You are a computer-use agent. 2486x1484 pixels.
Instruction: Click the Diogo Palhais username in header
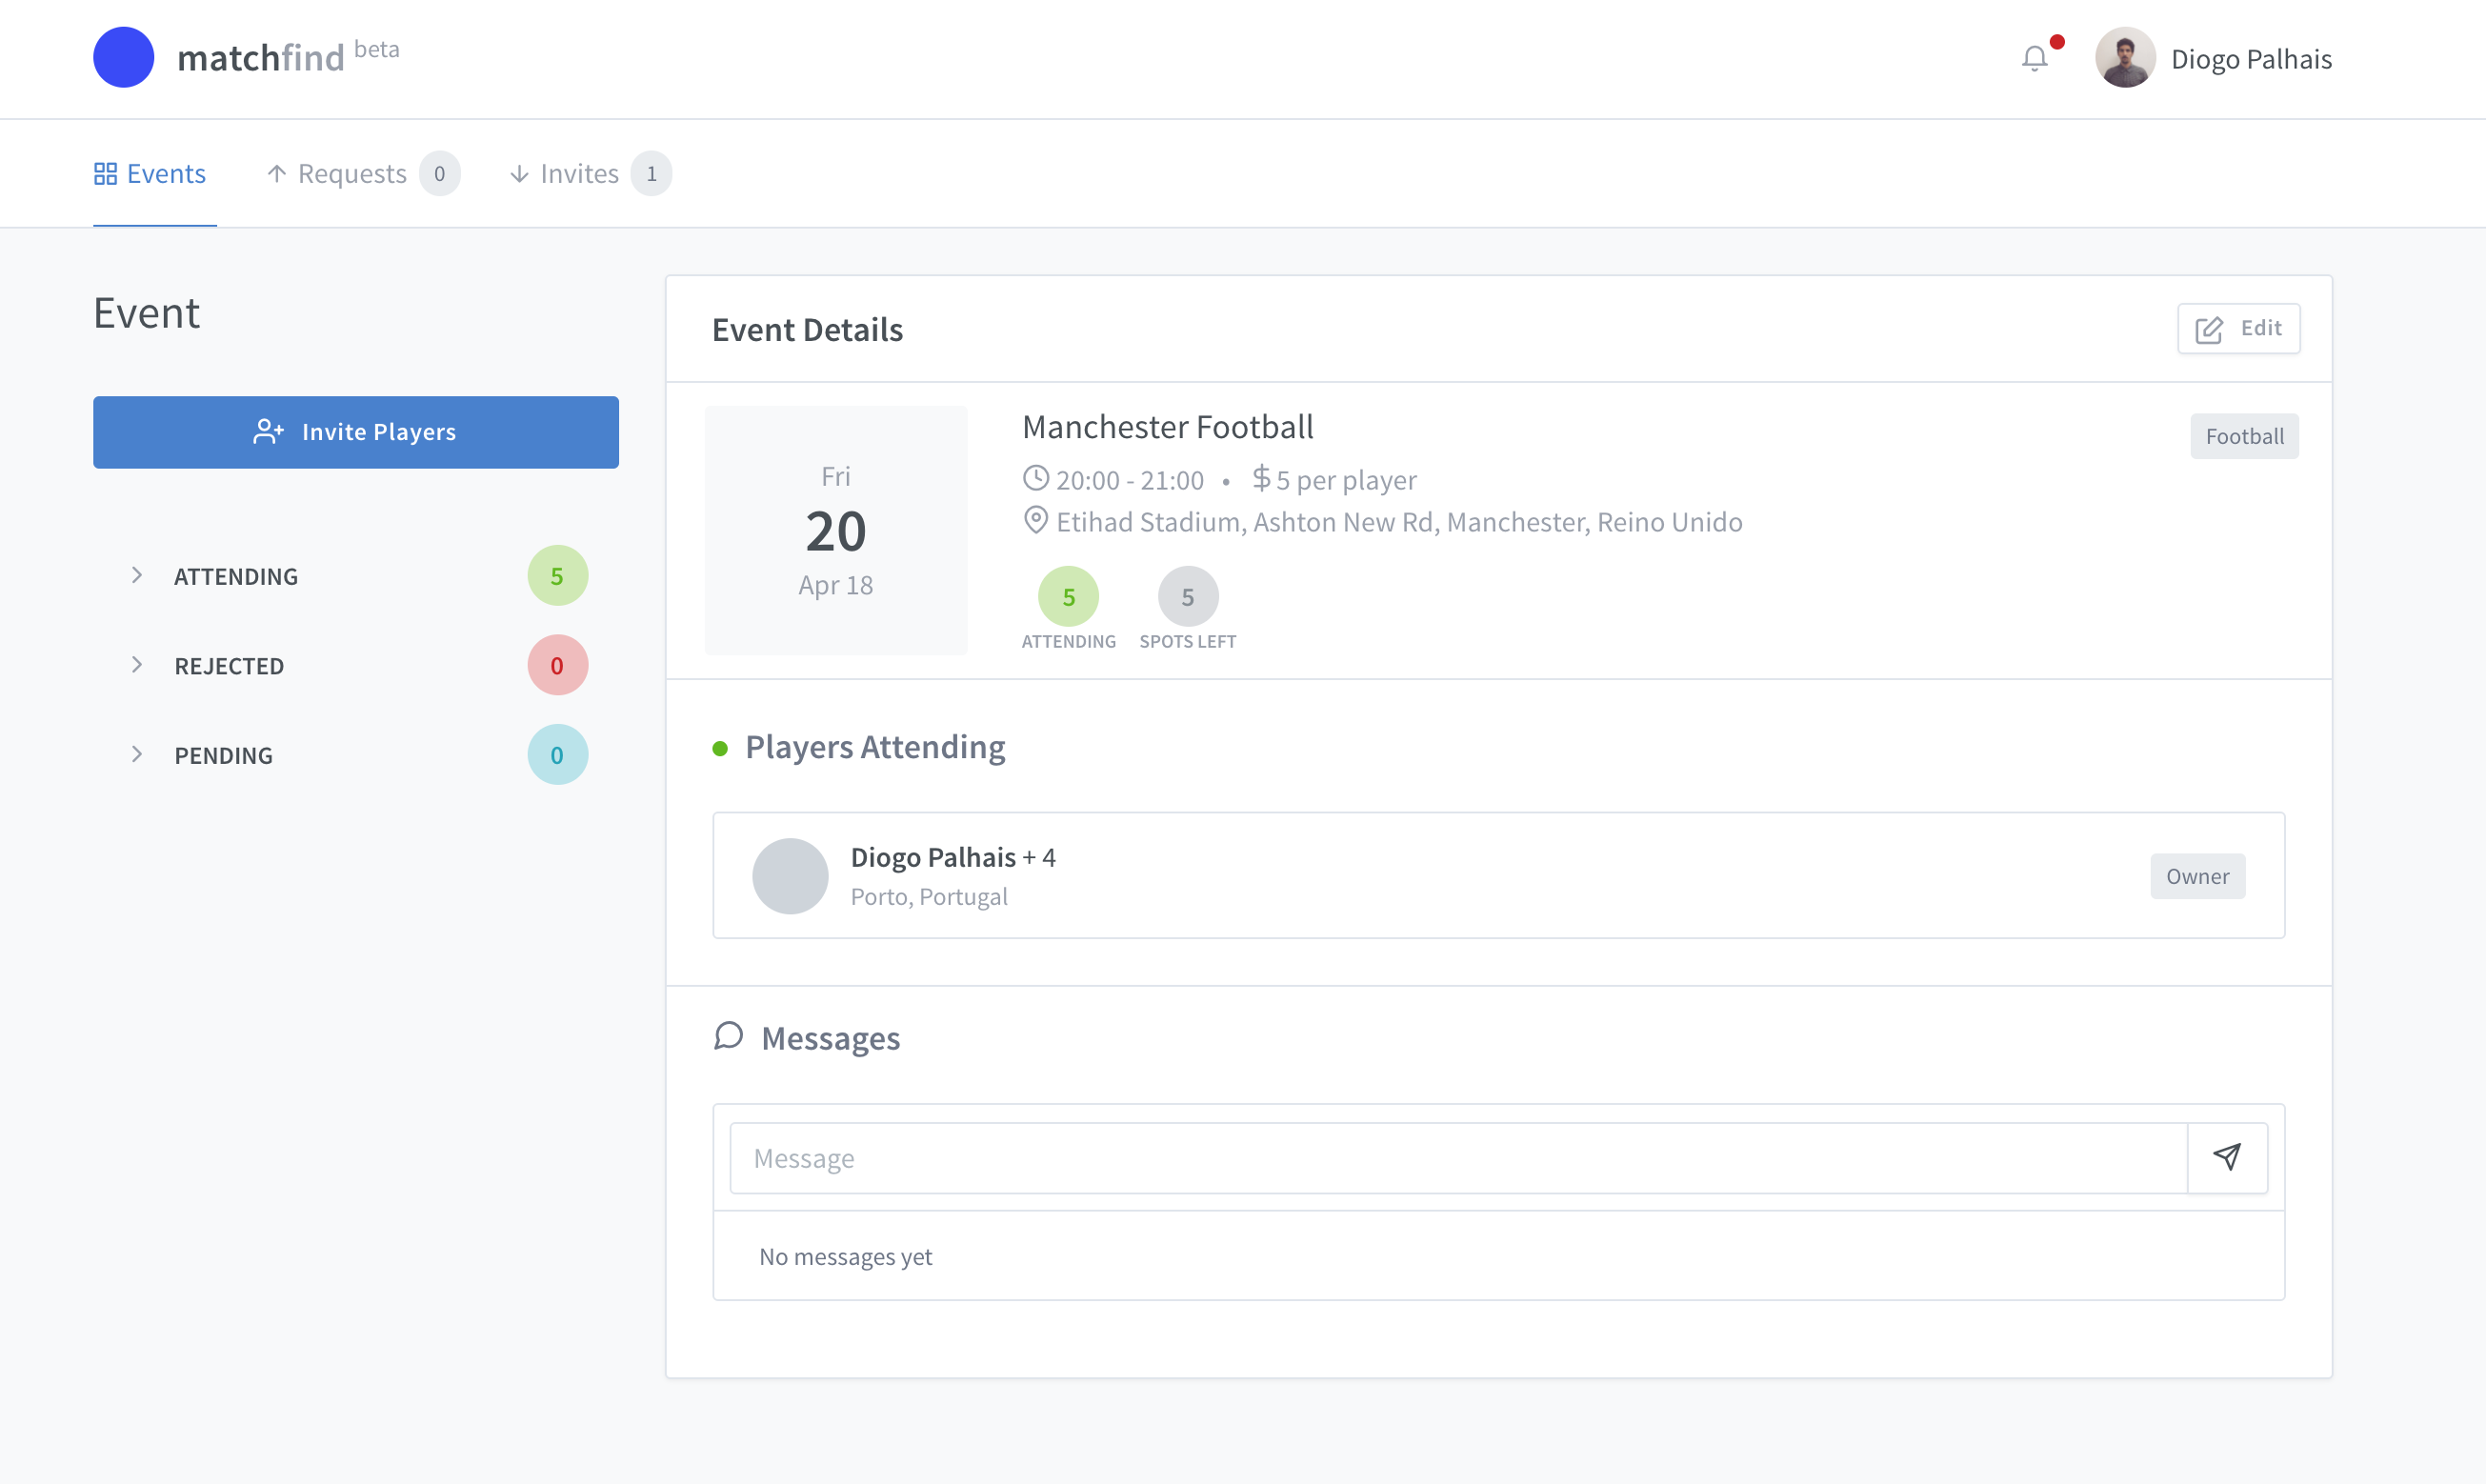[x=2250, y=59]
